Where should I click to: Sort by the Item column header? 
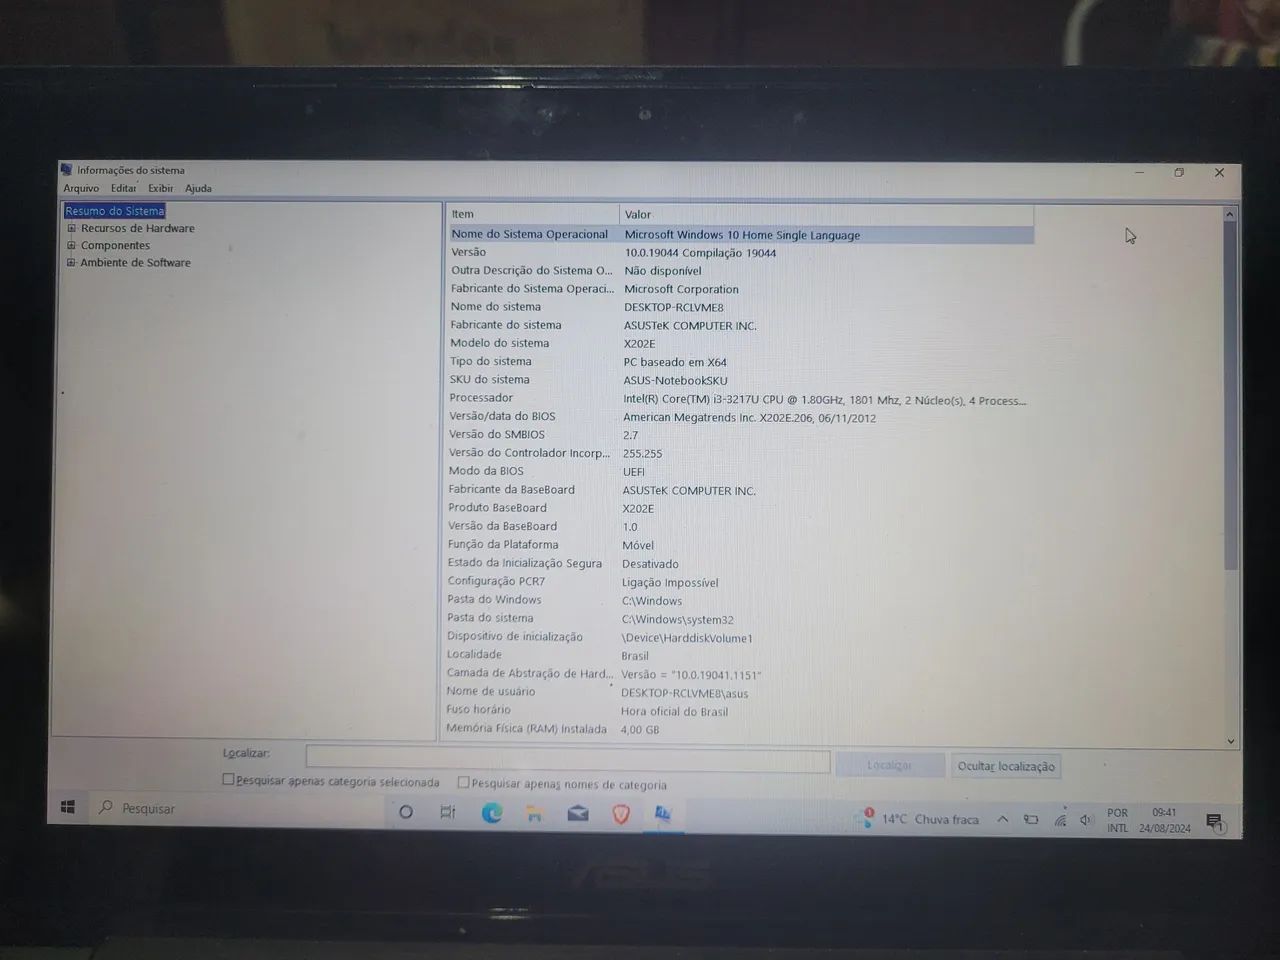point(532,214)
